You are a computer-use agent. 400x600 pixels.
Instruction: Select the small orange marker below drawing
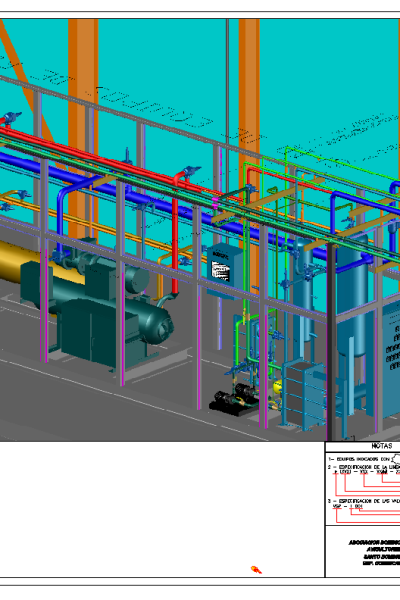[256, 570]
